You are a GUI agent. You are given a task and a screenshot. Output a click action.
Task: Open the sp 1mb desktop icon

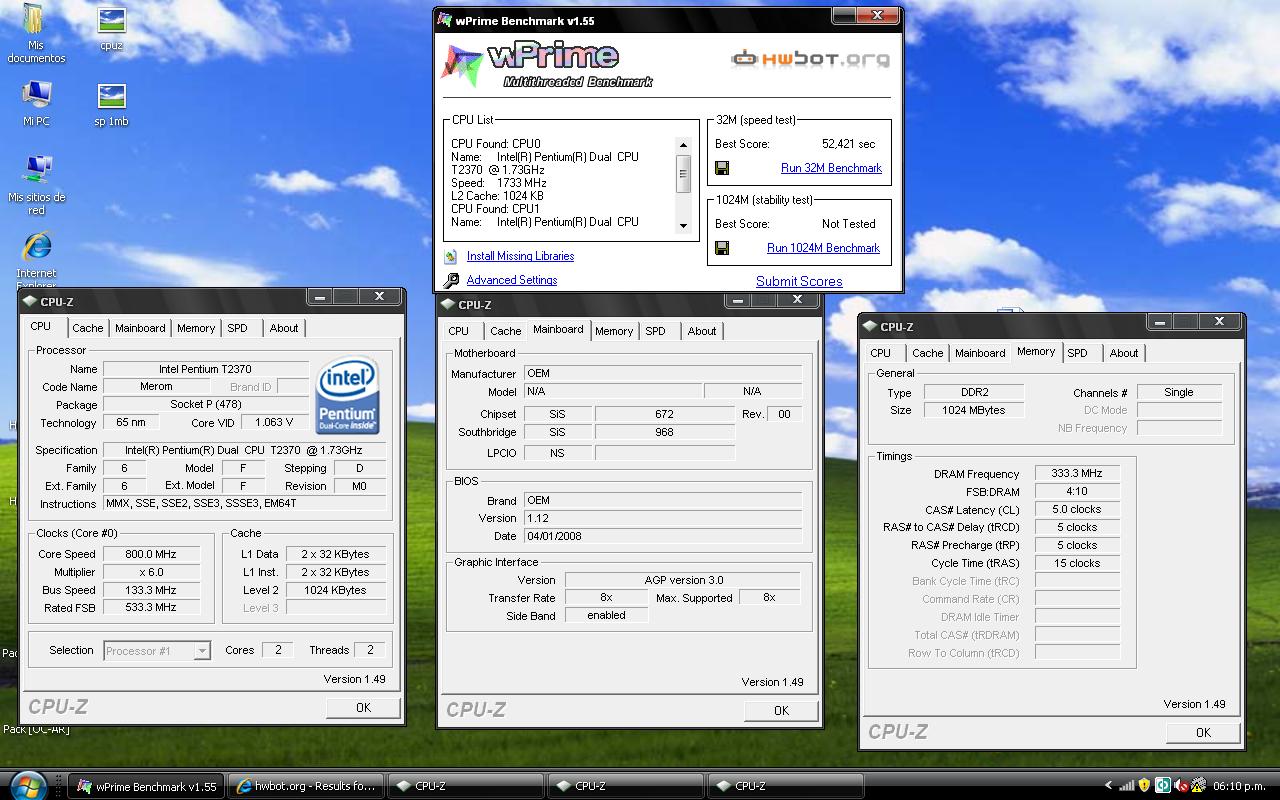point(111,104)
